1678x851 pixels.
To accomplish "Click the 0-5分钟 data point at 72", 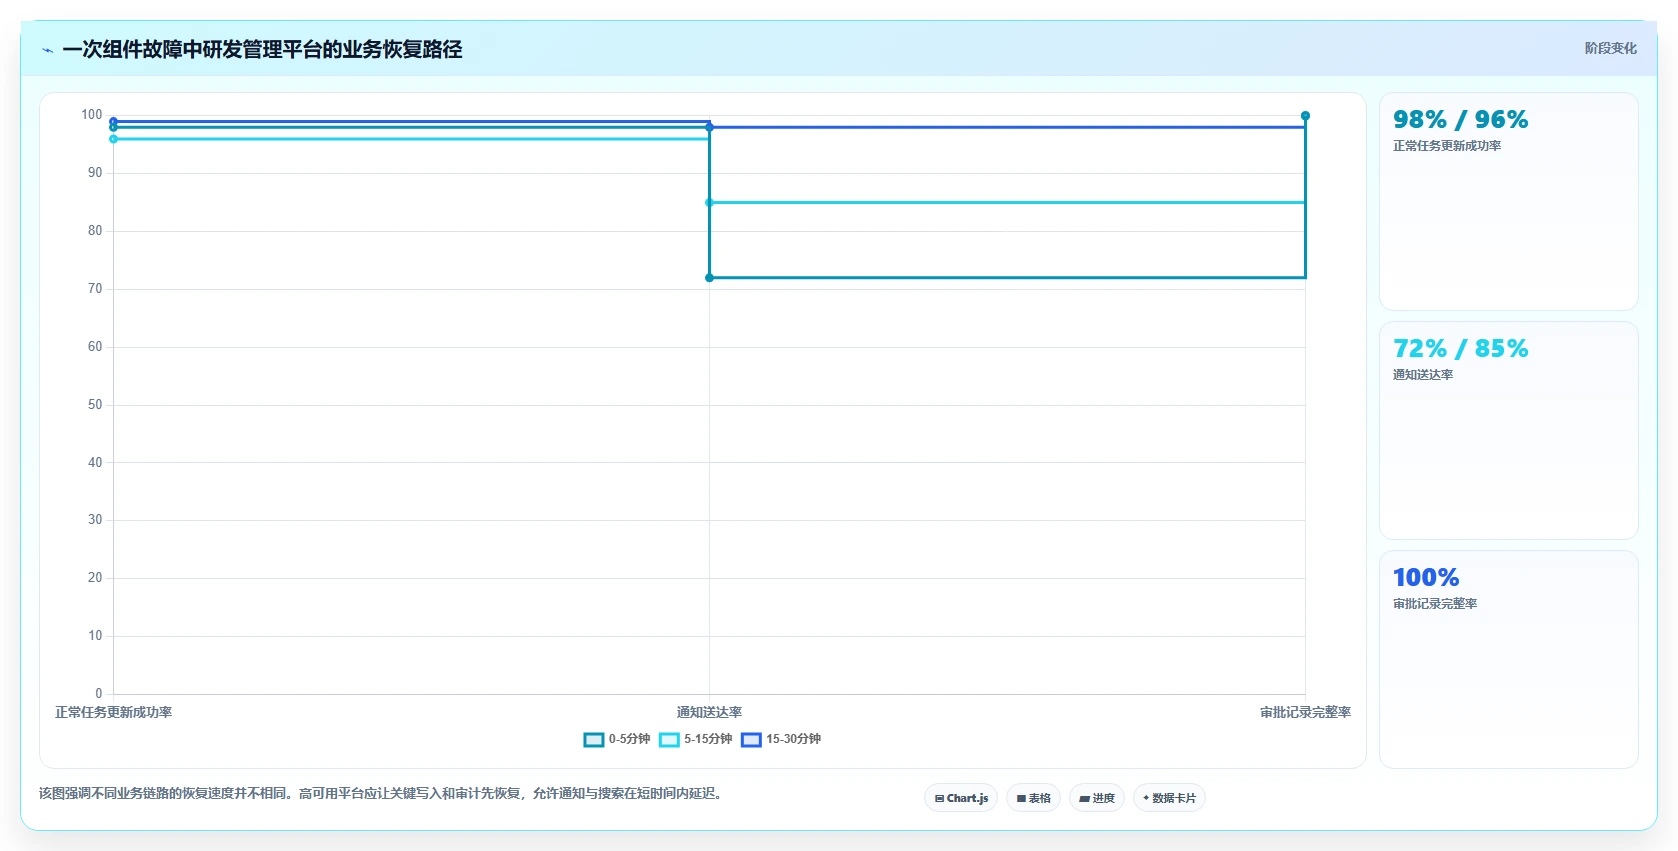I will point(709,277).
